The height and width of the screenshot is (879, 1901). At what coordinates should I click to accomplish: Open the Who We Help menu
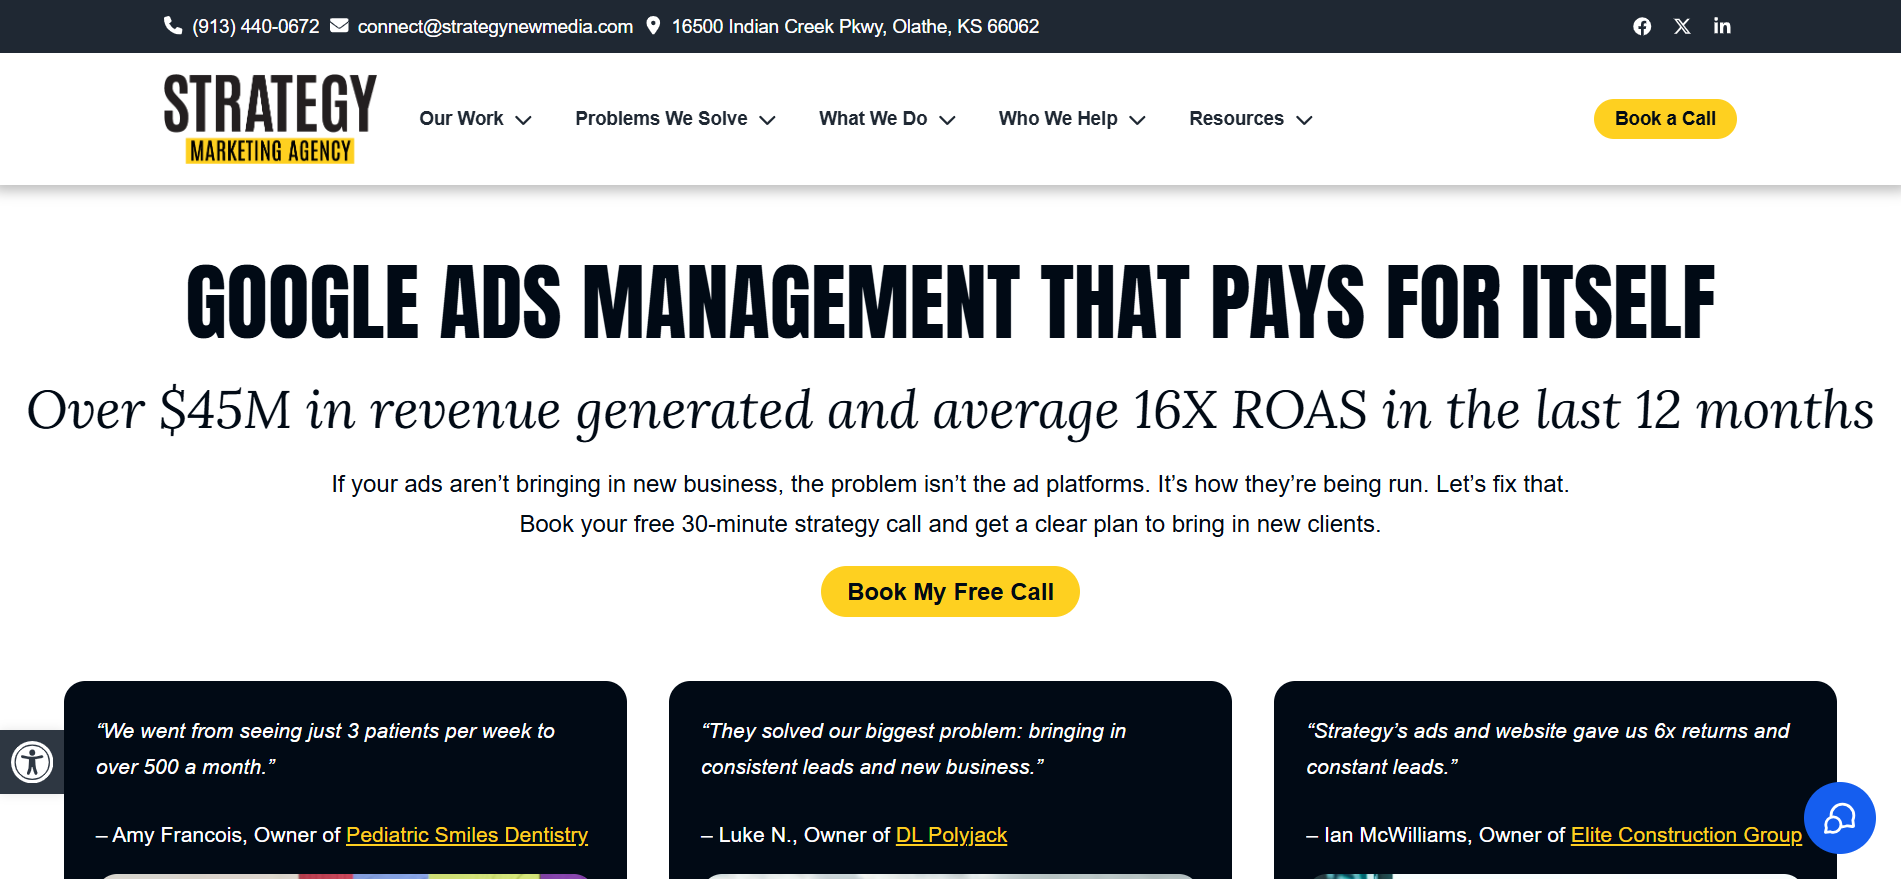[x=1058, y=118]
